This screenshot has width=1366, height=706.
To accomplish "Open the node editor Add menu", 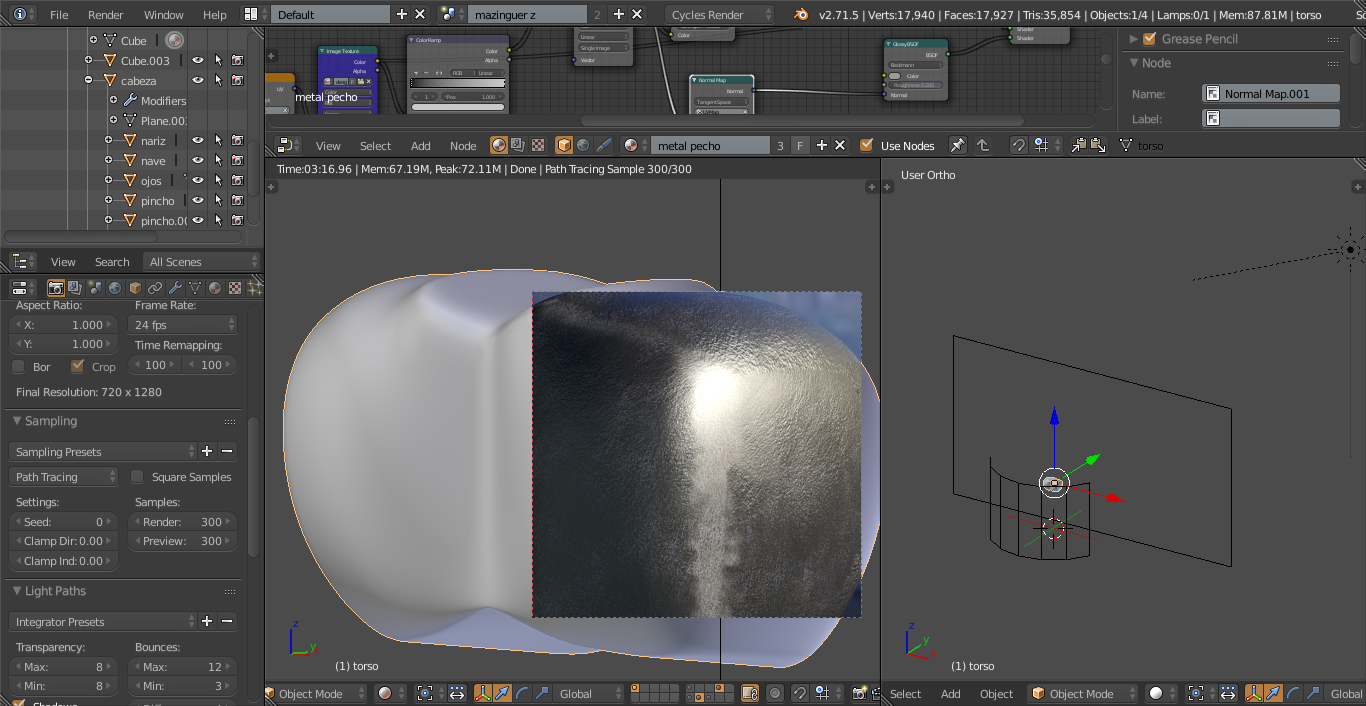I will pos(420,146).
